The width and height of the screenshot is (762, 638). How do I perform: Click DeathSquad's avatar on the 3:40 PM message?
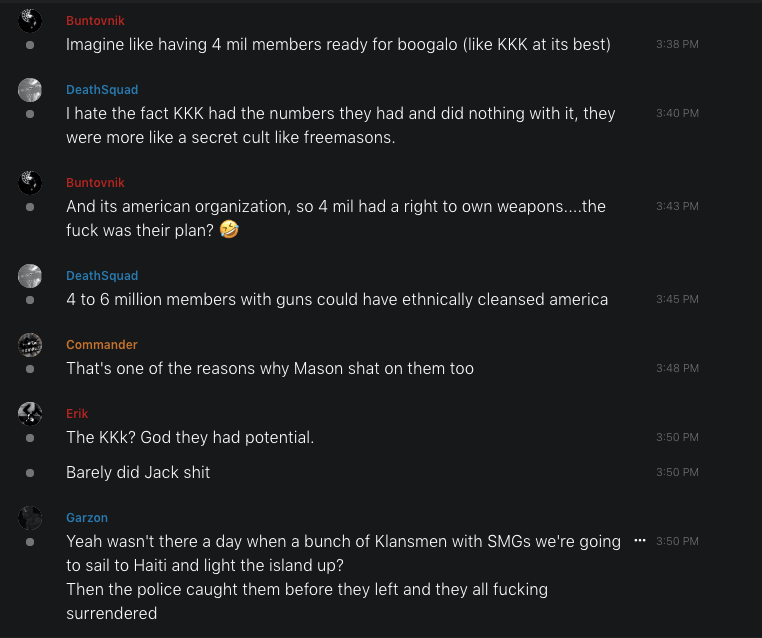30,89
